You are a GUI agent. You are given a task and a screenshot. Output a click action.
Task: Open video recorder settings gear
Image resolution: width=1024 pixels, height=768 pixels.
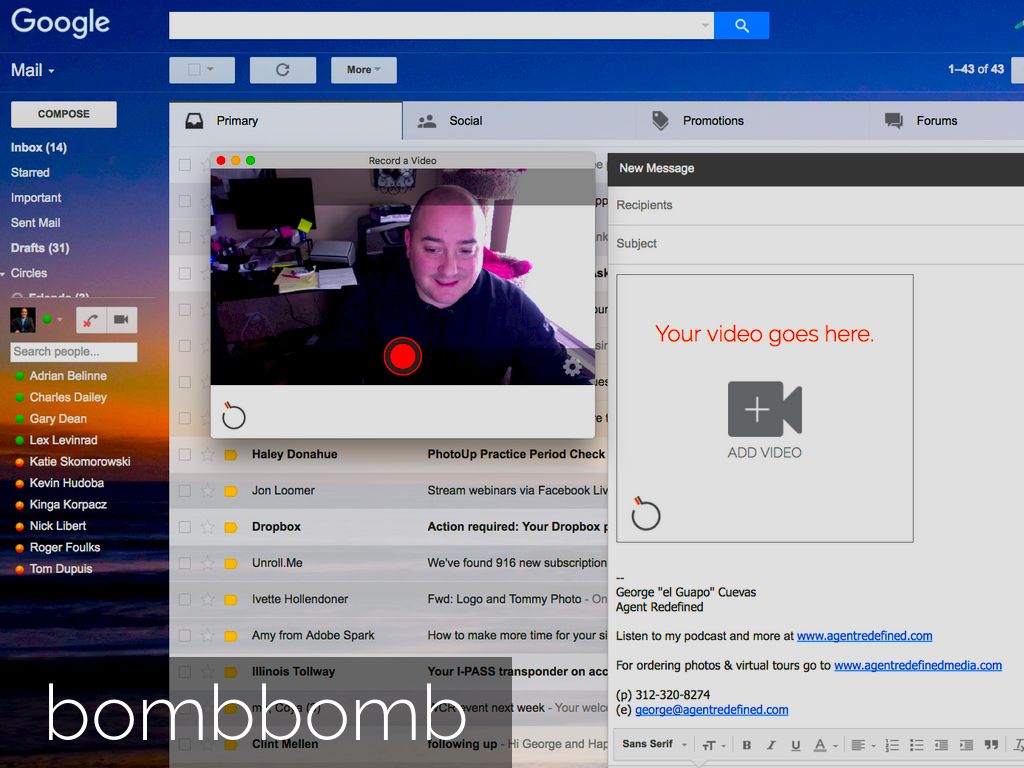572,367
